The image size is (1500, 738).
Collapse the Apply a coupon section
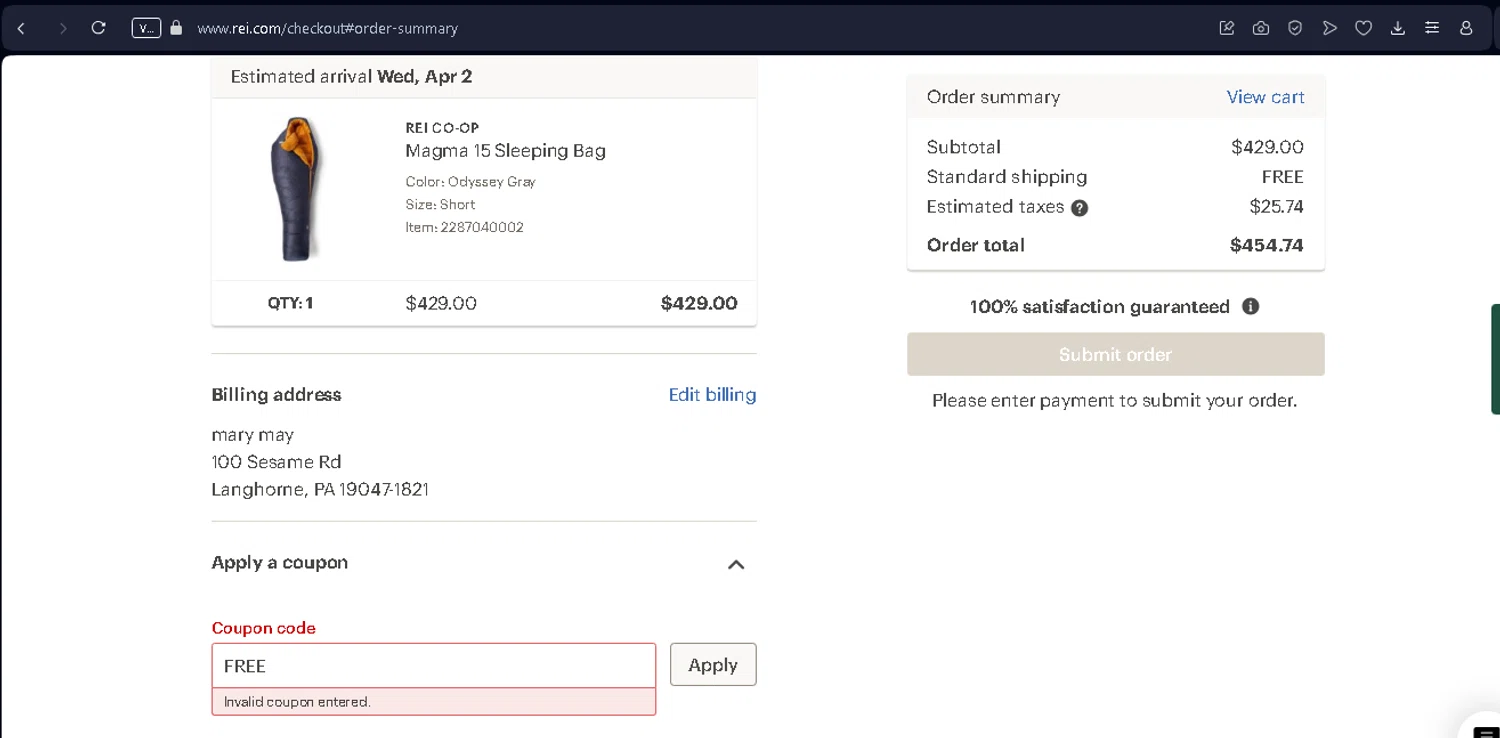736,564
